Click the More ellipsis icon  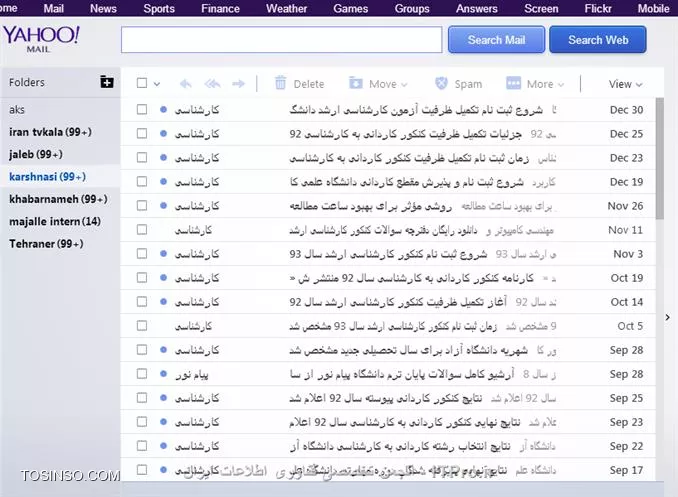[x=513, y=83]
